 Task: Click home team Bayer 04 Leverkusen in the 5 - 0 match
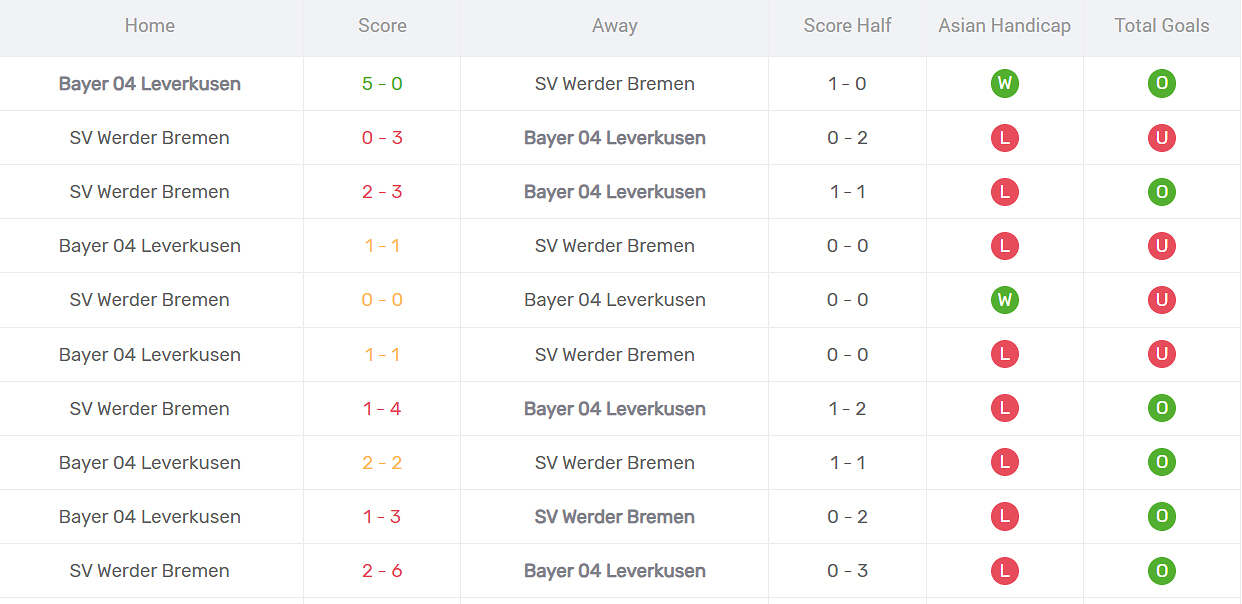(150, 84)
